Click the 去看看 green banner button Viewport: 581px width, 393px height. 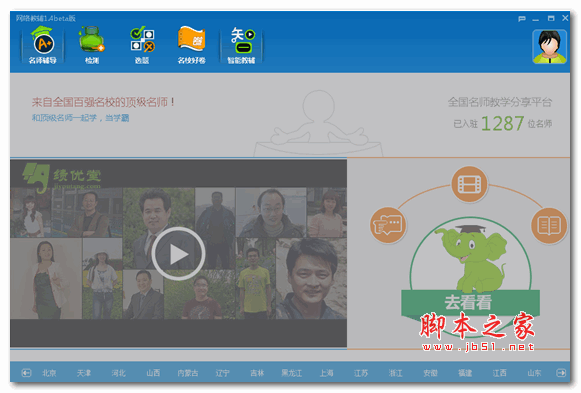tap(470, 303)
